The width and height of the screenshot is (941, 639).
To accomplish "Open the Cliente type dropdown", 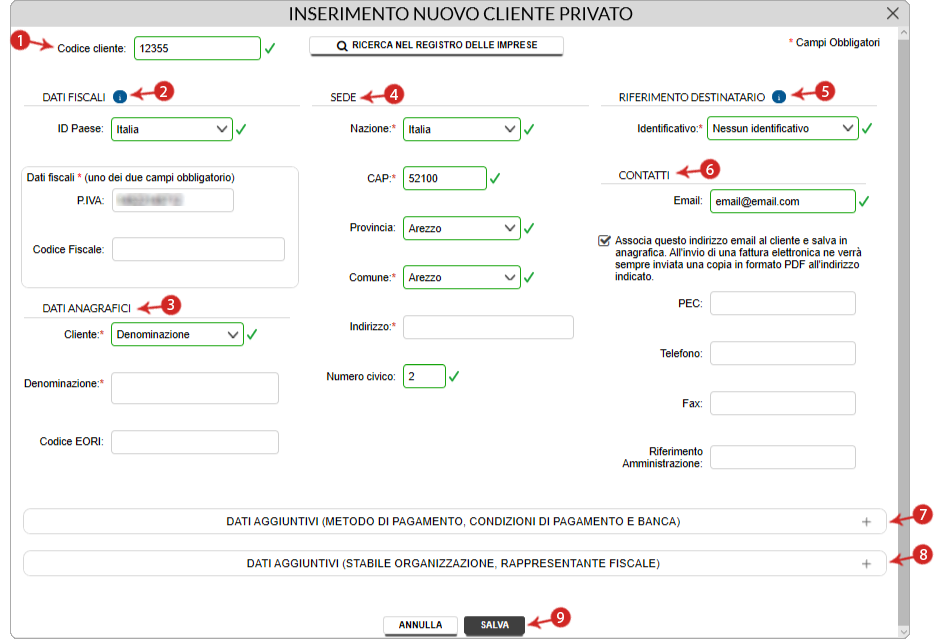I will (x=177, y=334).
